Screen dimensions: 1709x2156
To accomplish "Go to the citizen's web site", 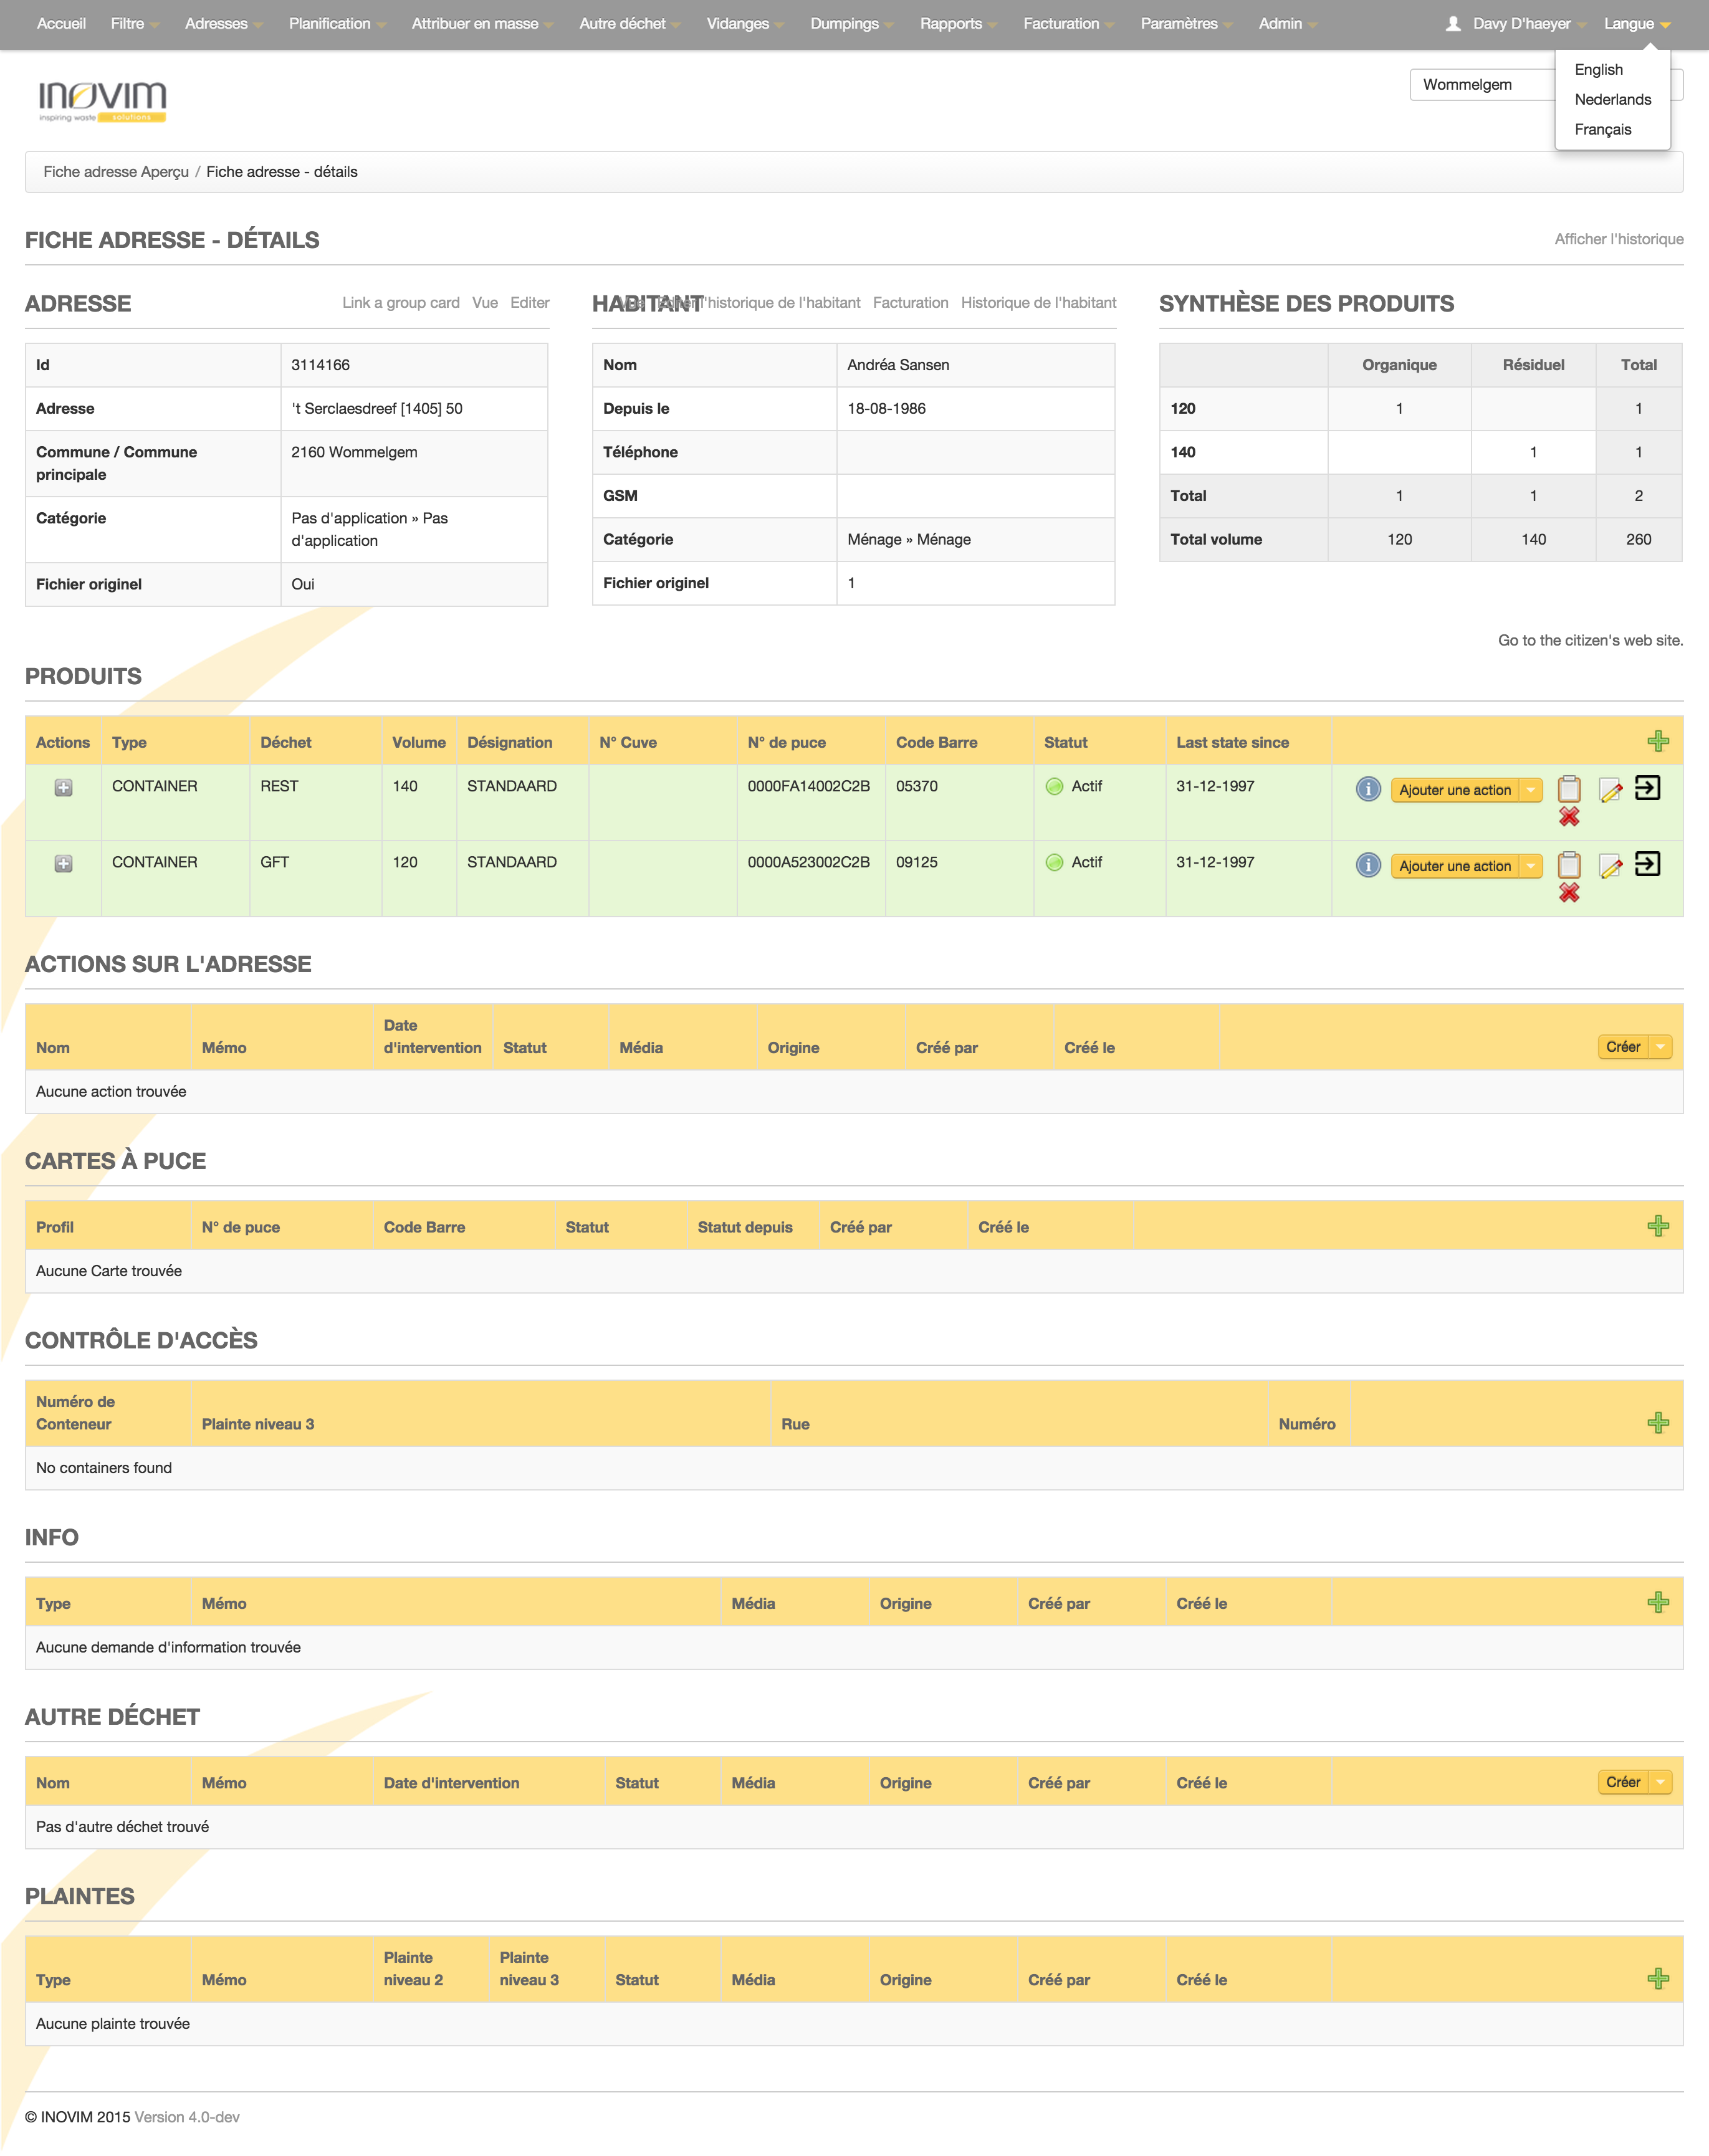I will 1590,640.
